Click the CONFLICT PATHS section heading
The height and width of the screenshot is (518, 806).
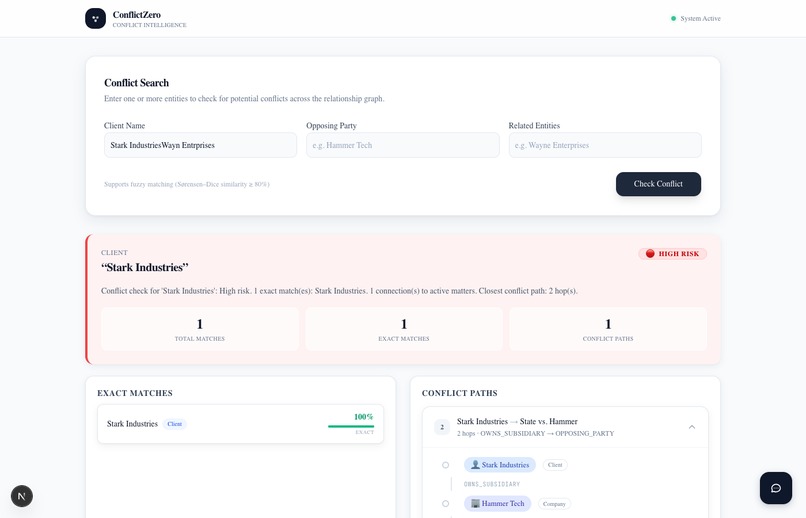point(460,393)
